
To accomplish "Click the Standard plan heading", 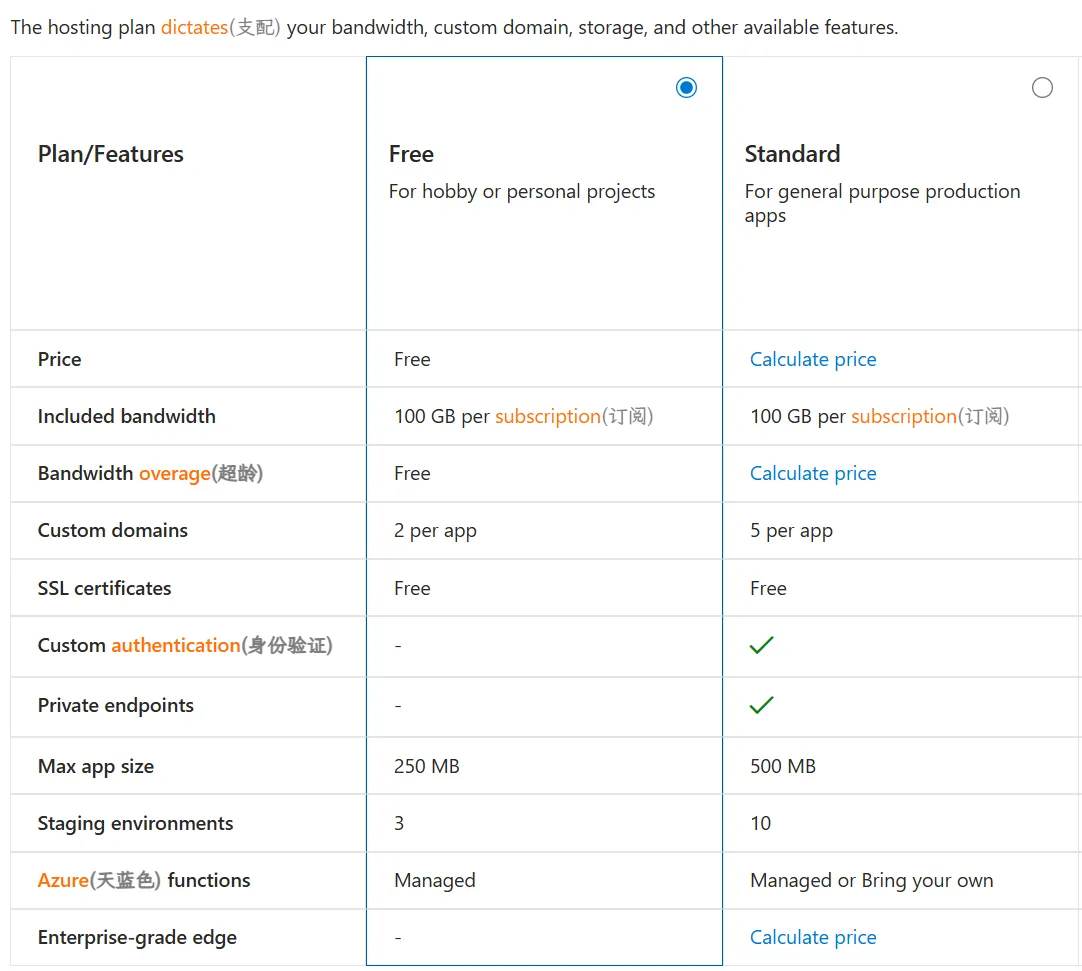I will click(x=792, y=154).
